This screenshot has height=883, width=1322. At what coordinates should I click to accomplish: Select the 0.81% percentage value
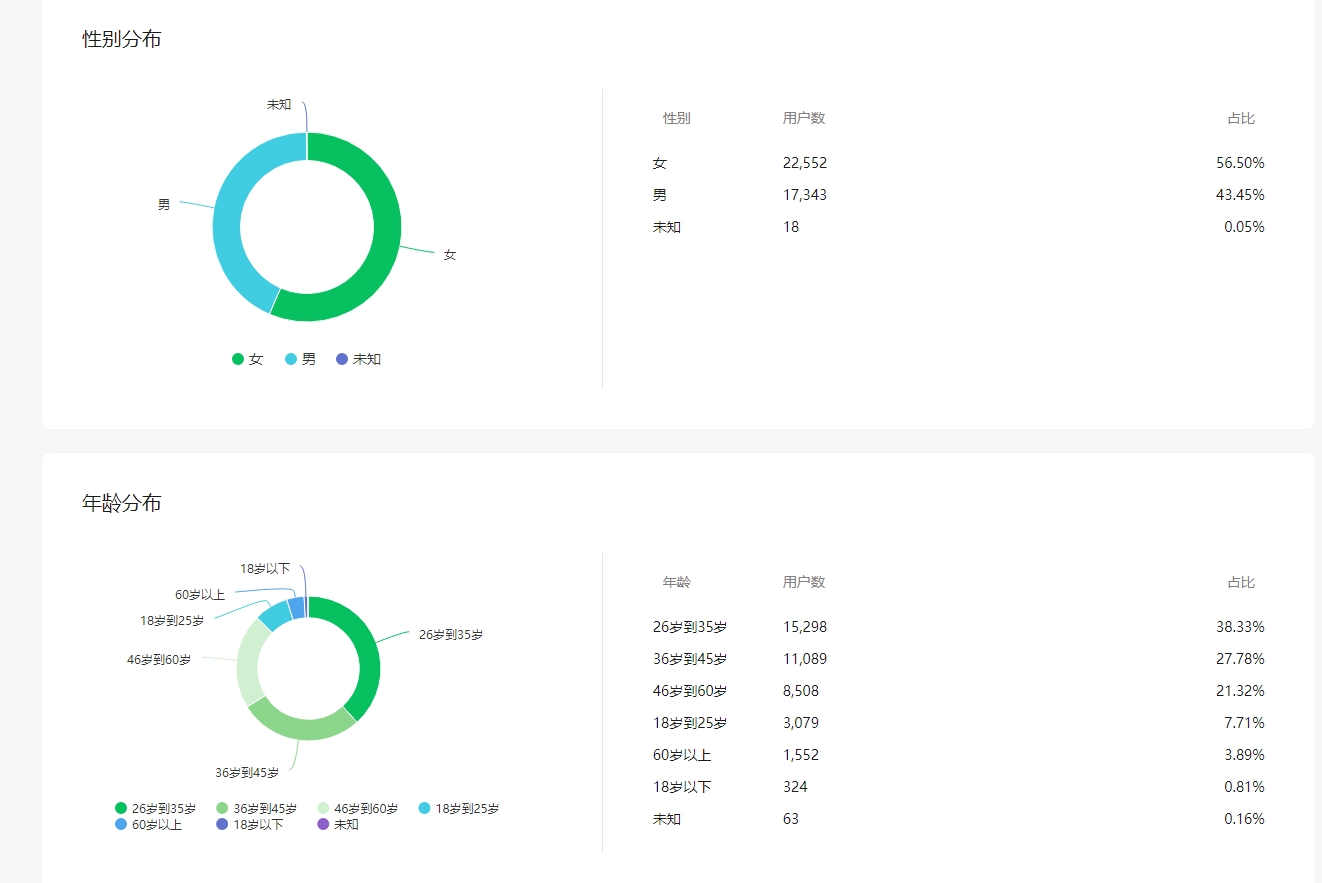click(x=1244, y=787)
